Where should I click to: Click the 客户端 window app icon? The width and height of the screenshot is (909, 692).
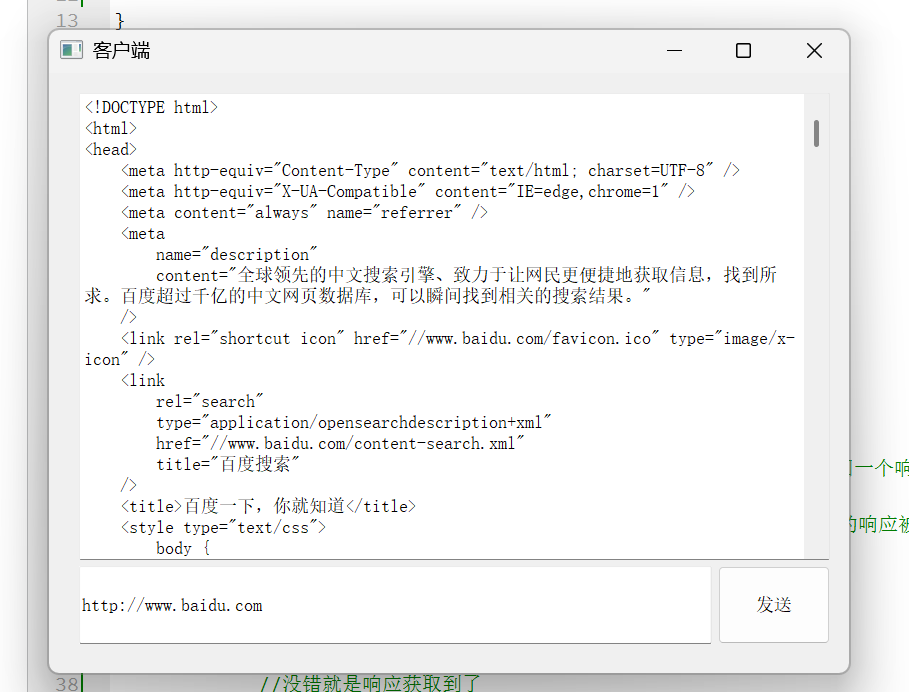pyautogui.click(x=71, y=50)
